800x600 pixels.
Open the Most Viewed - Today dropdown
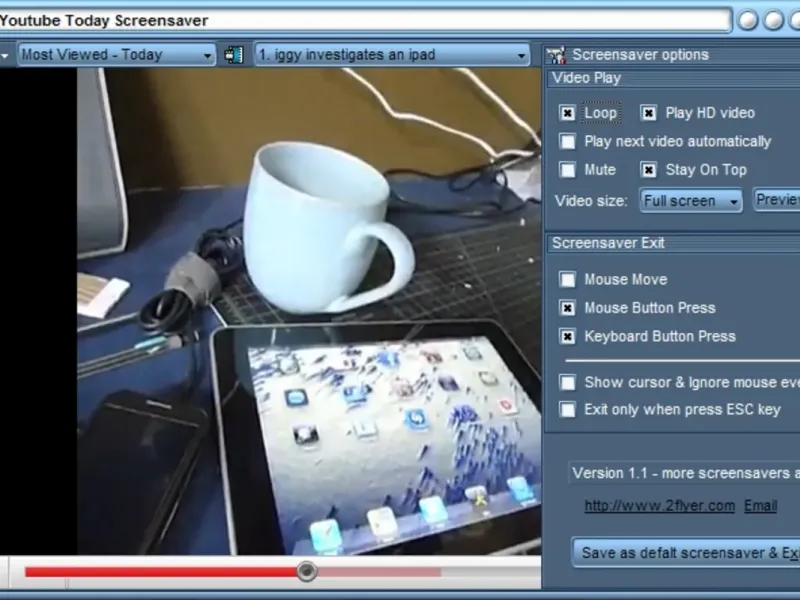pos(116,55)
